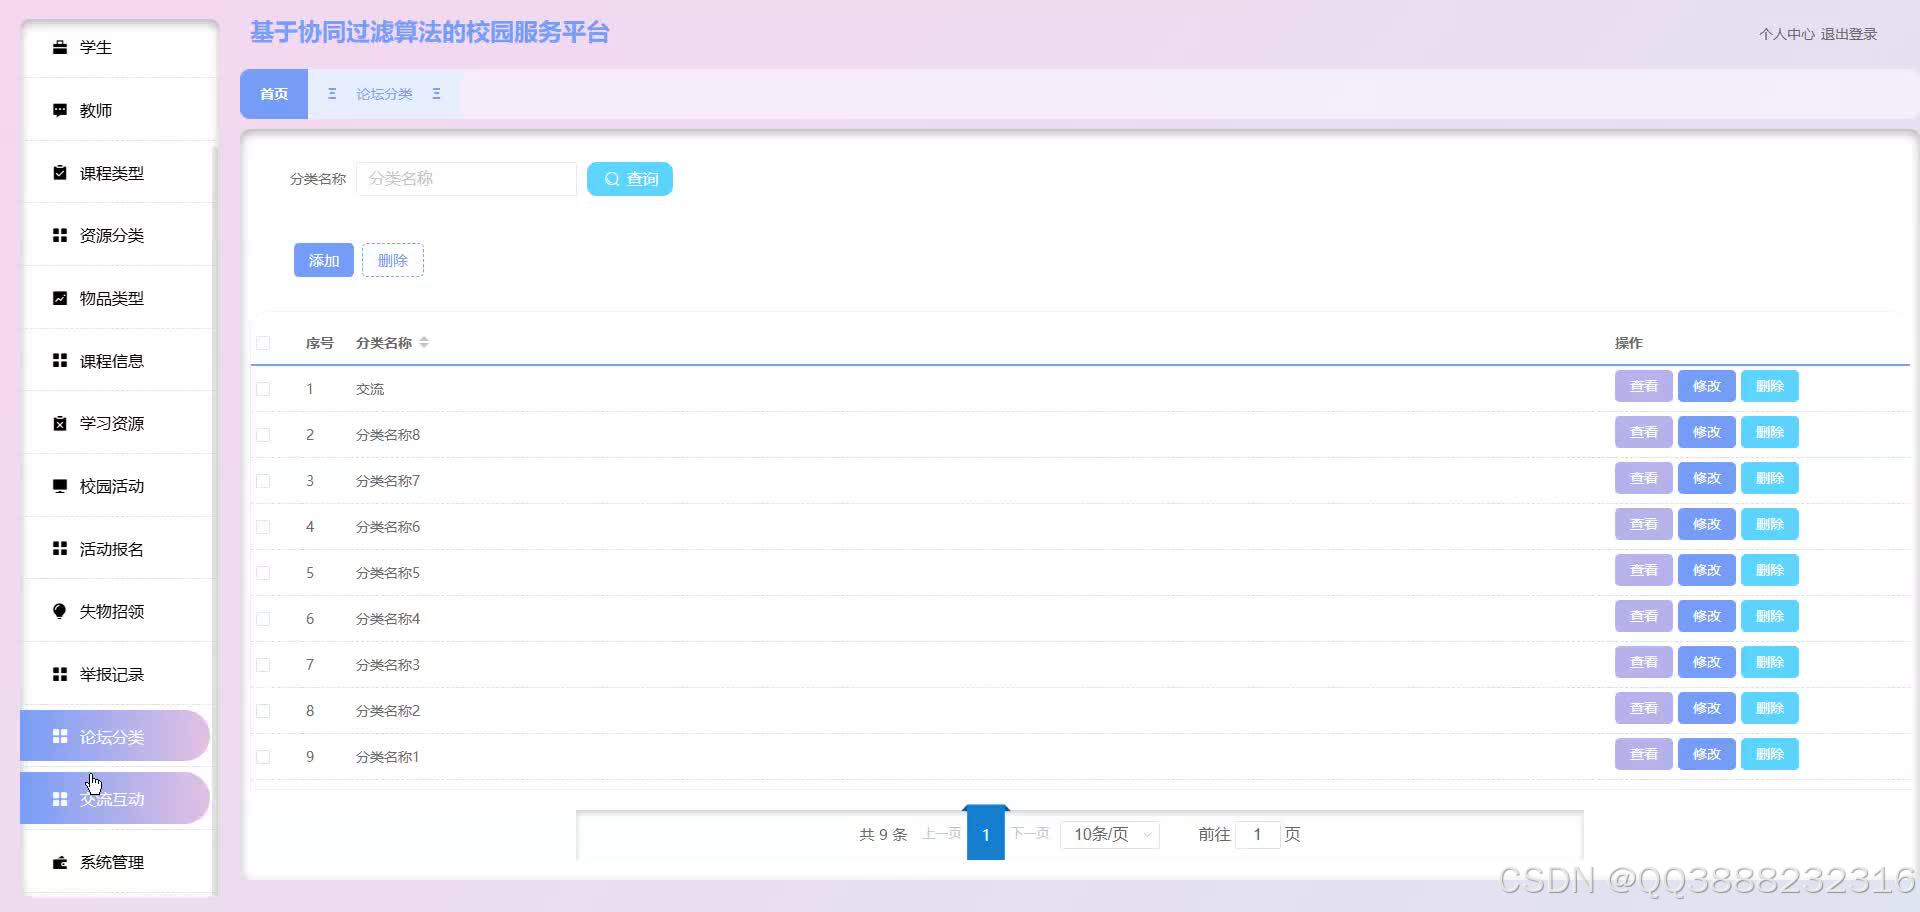Click the 举报记录 grid icon
The width and height of the screenshot is (1920, 912).
pos(60,674)
